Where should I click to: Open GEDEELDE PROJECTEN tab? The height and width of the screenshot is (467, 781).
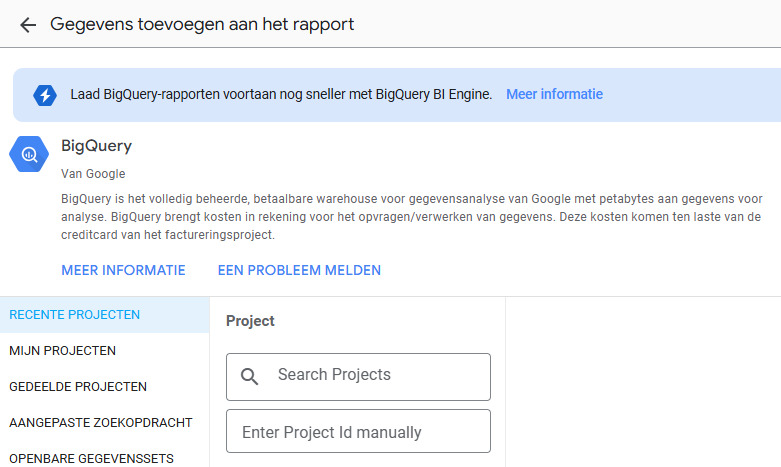pyautogui.click(x=105, y=386)
